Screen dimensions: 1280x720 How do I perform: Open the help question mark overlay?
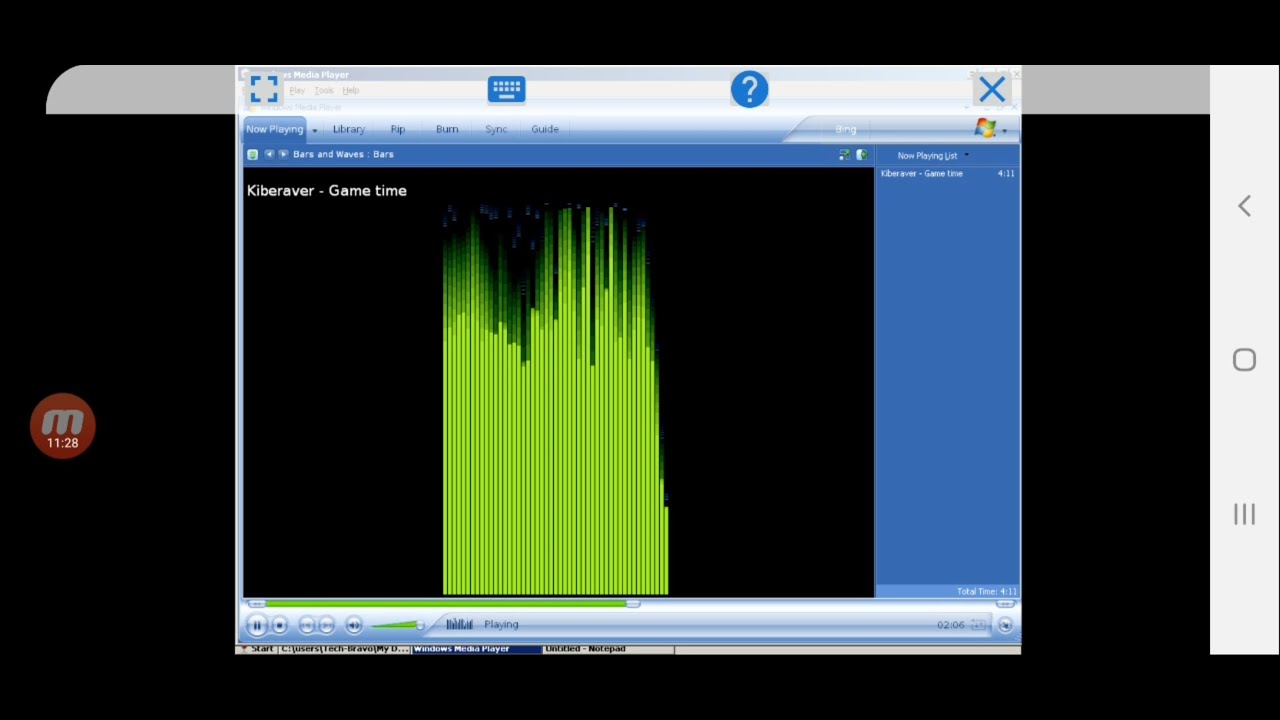pyautogui.click(x=749, y=89)
